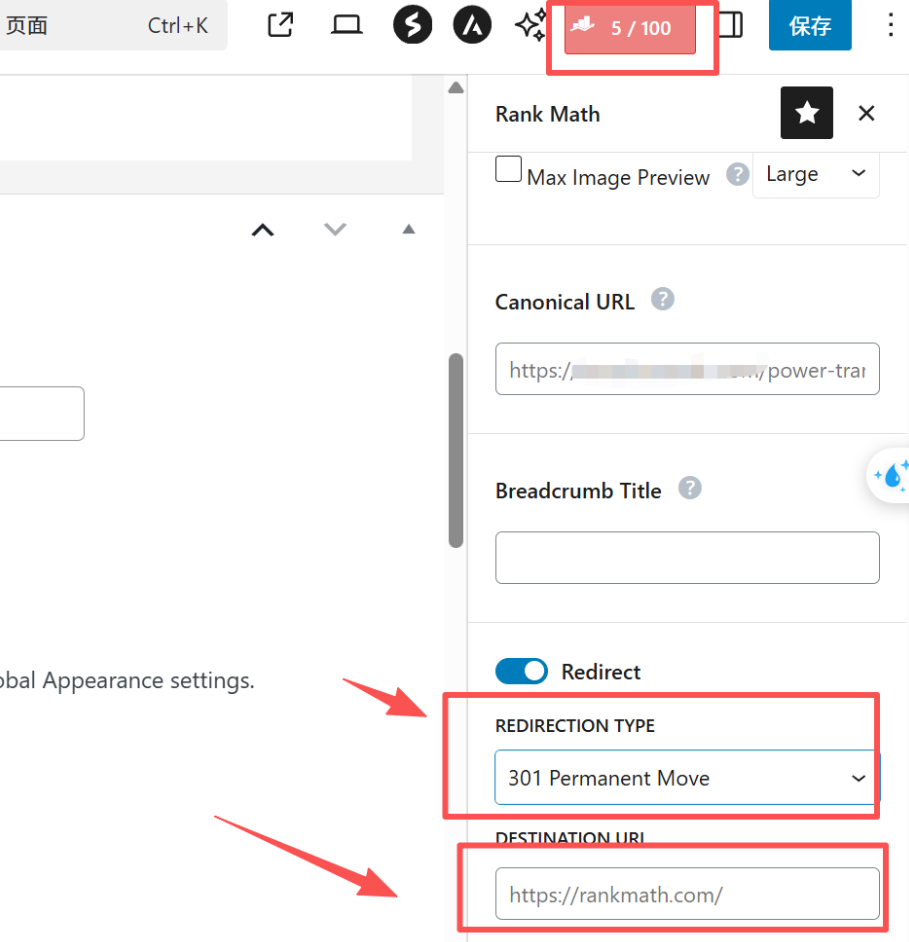Show help for Max Image Preview

tap(737, 175)
